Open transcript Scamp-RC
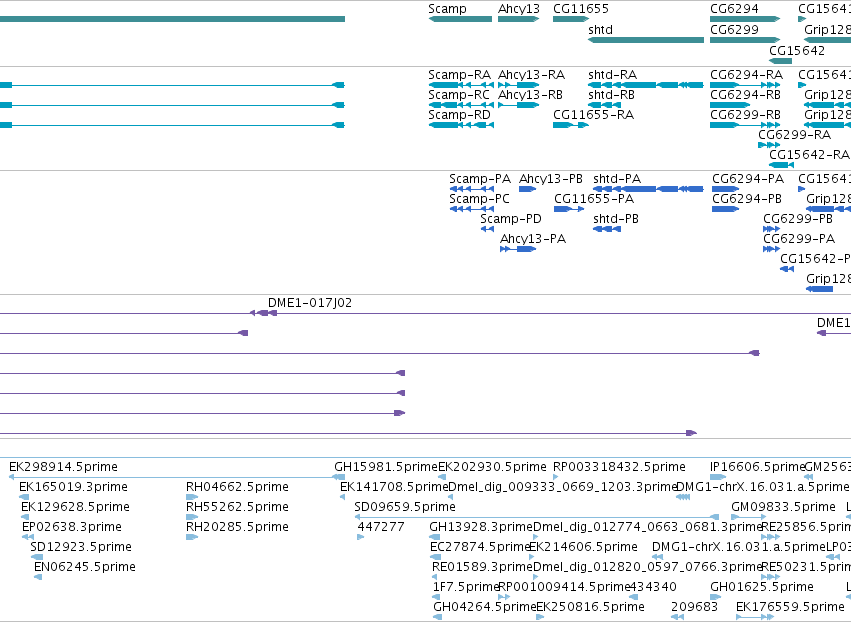 pyautogui.click(x=461, y=105)
